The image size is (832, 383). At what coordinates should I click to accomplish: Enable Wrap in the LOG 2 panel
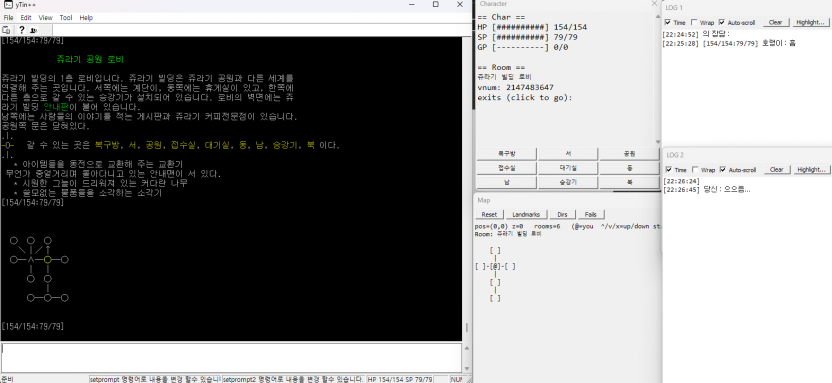tap(695, 170)
